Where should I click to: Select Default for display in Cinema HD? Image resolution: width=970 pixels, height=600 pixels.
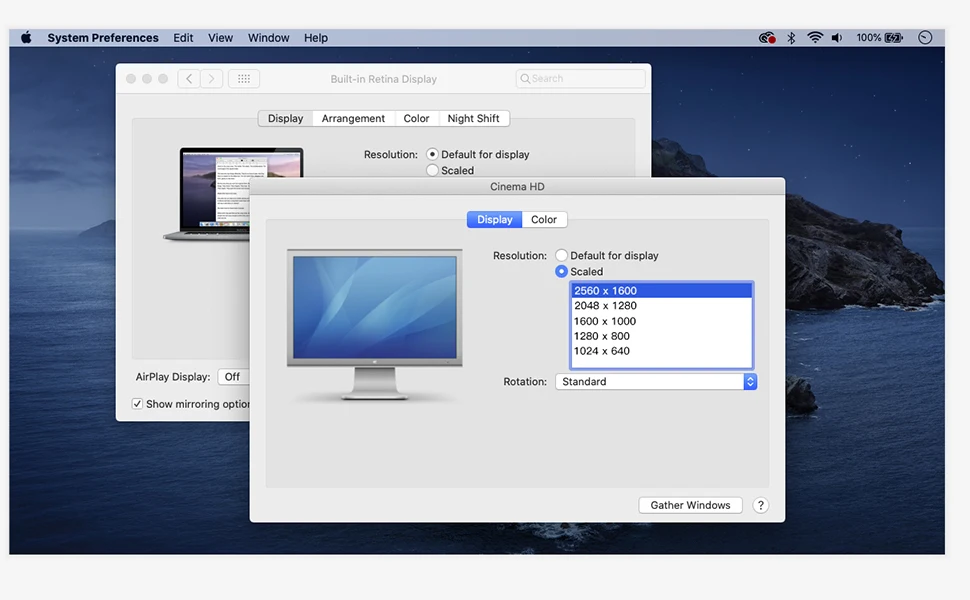pyautogui.click(x=561, y=255)
